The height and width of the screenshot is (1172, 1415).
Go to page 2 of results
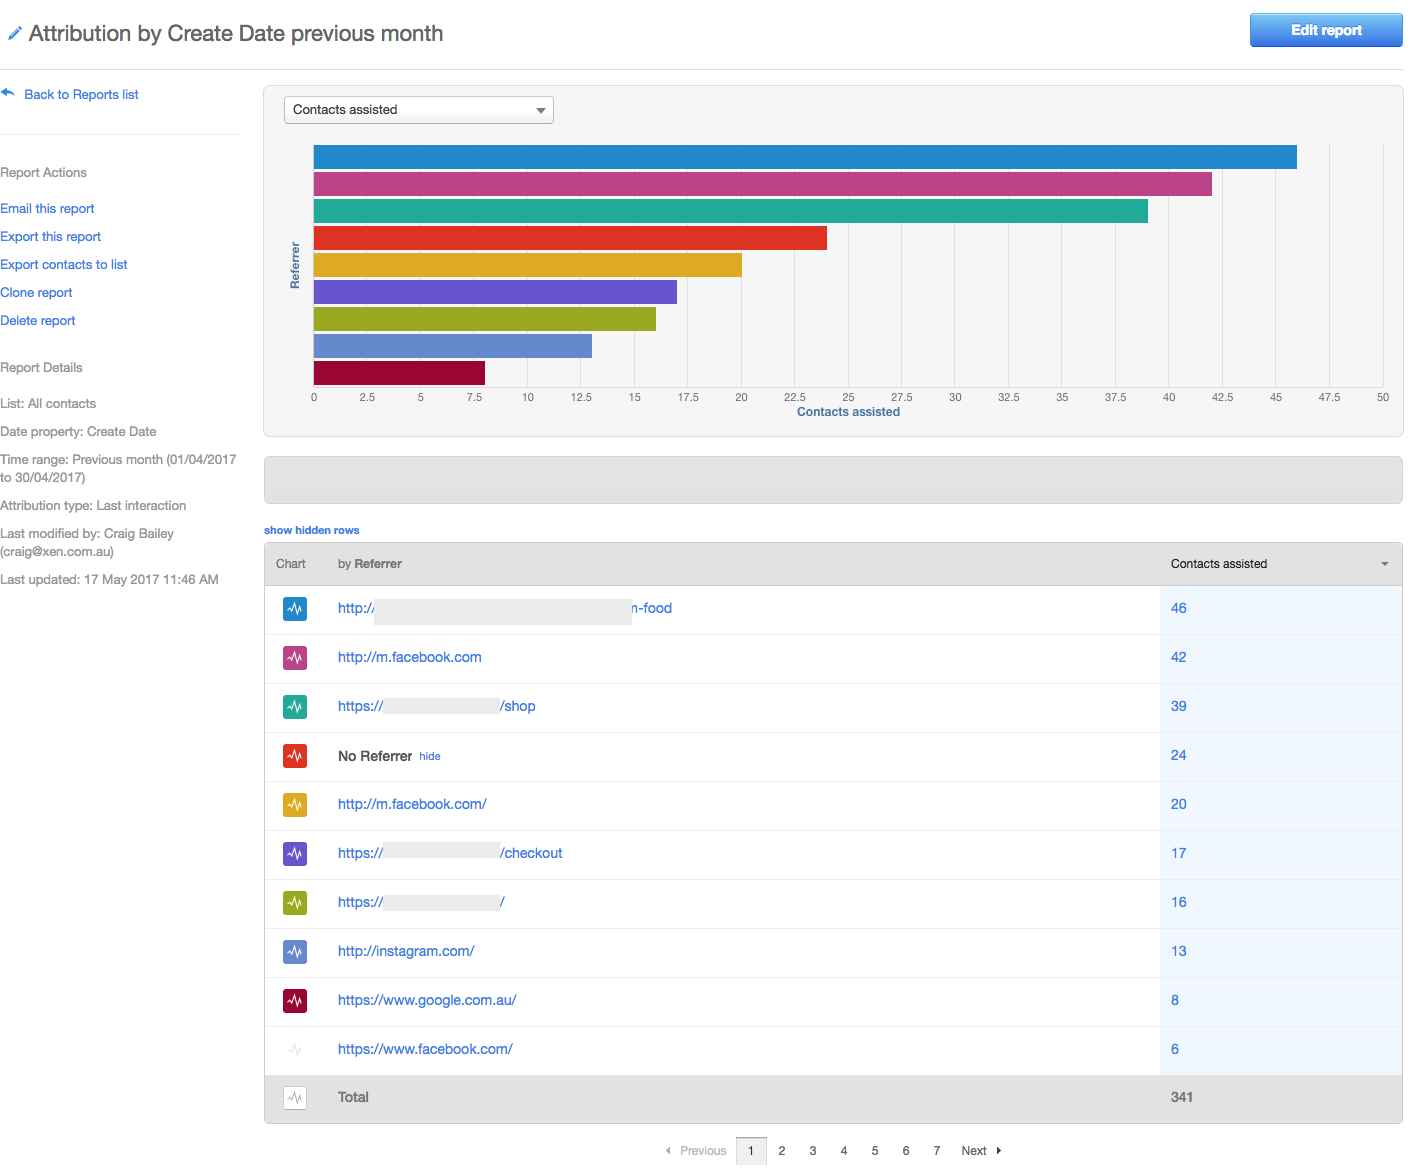[x=782, y=1151]
